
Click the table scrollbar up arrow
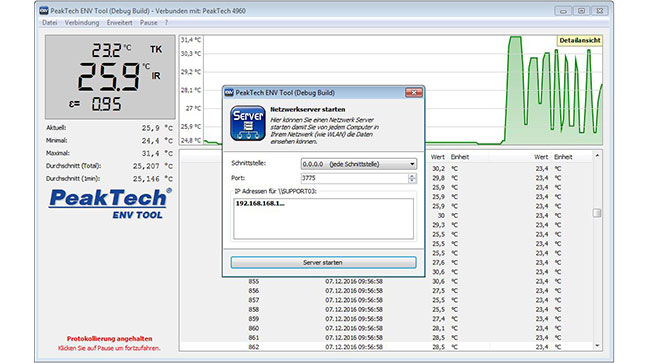597,156
